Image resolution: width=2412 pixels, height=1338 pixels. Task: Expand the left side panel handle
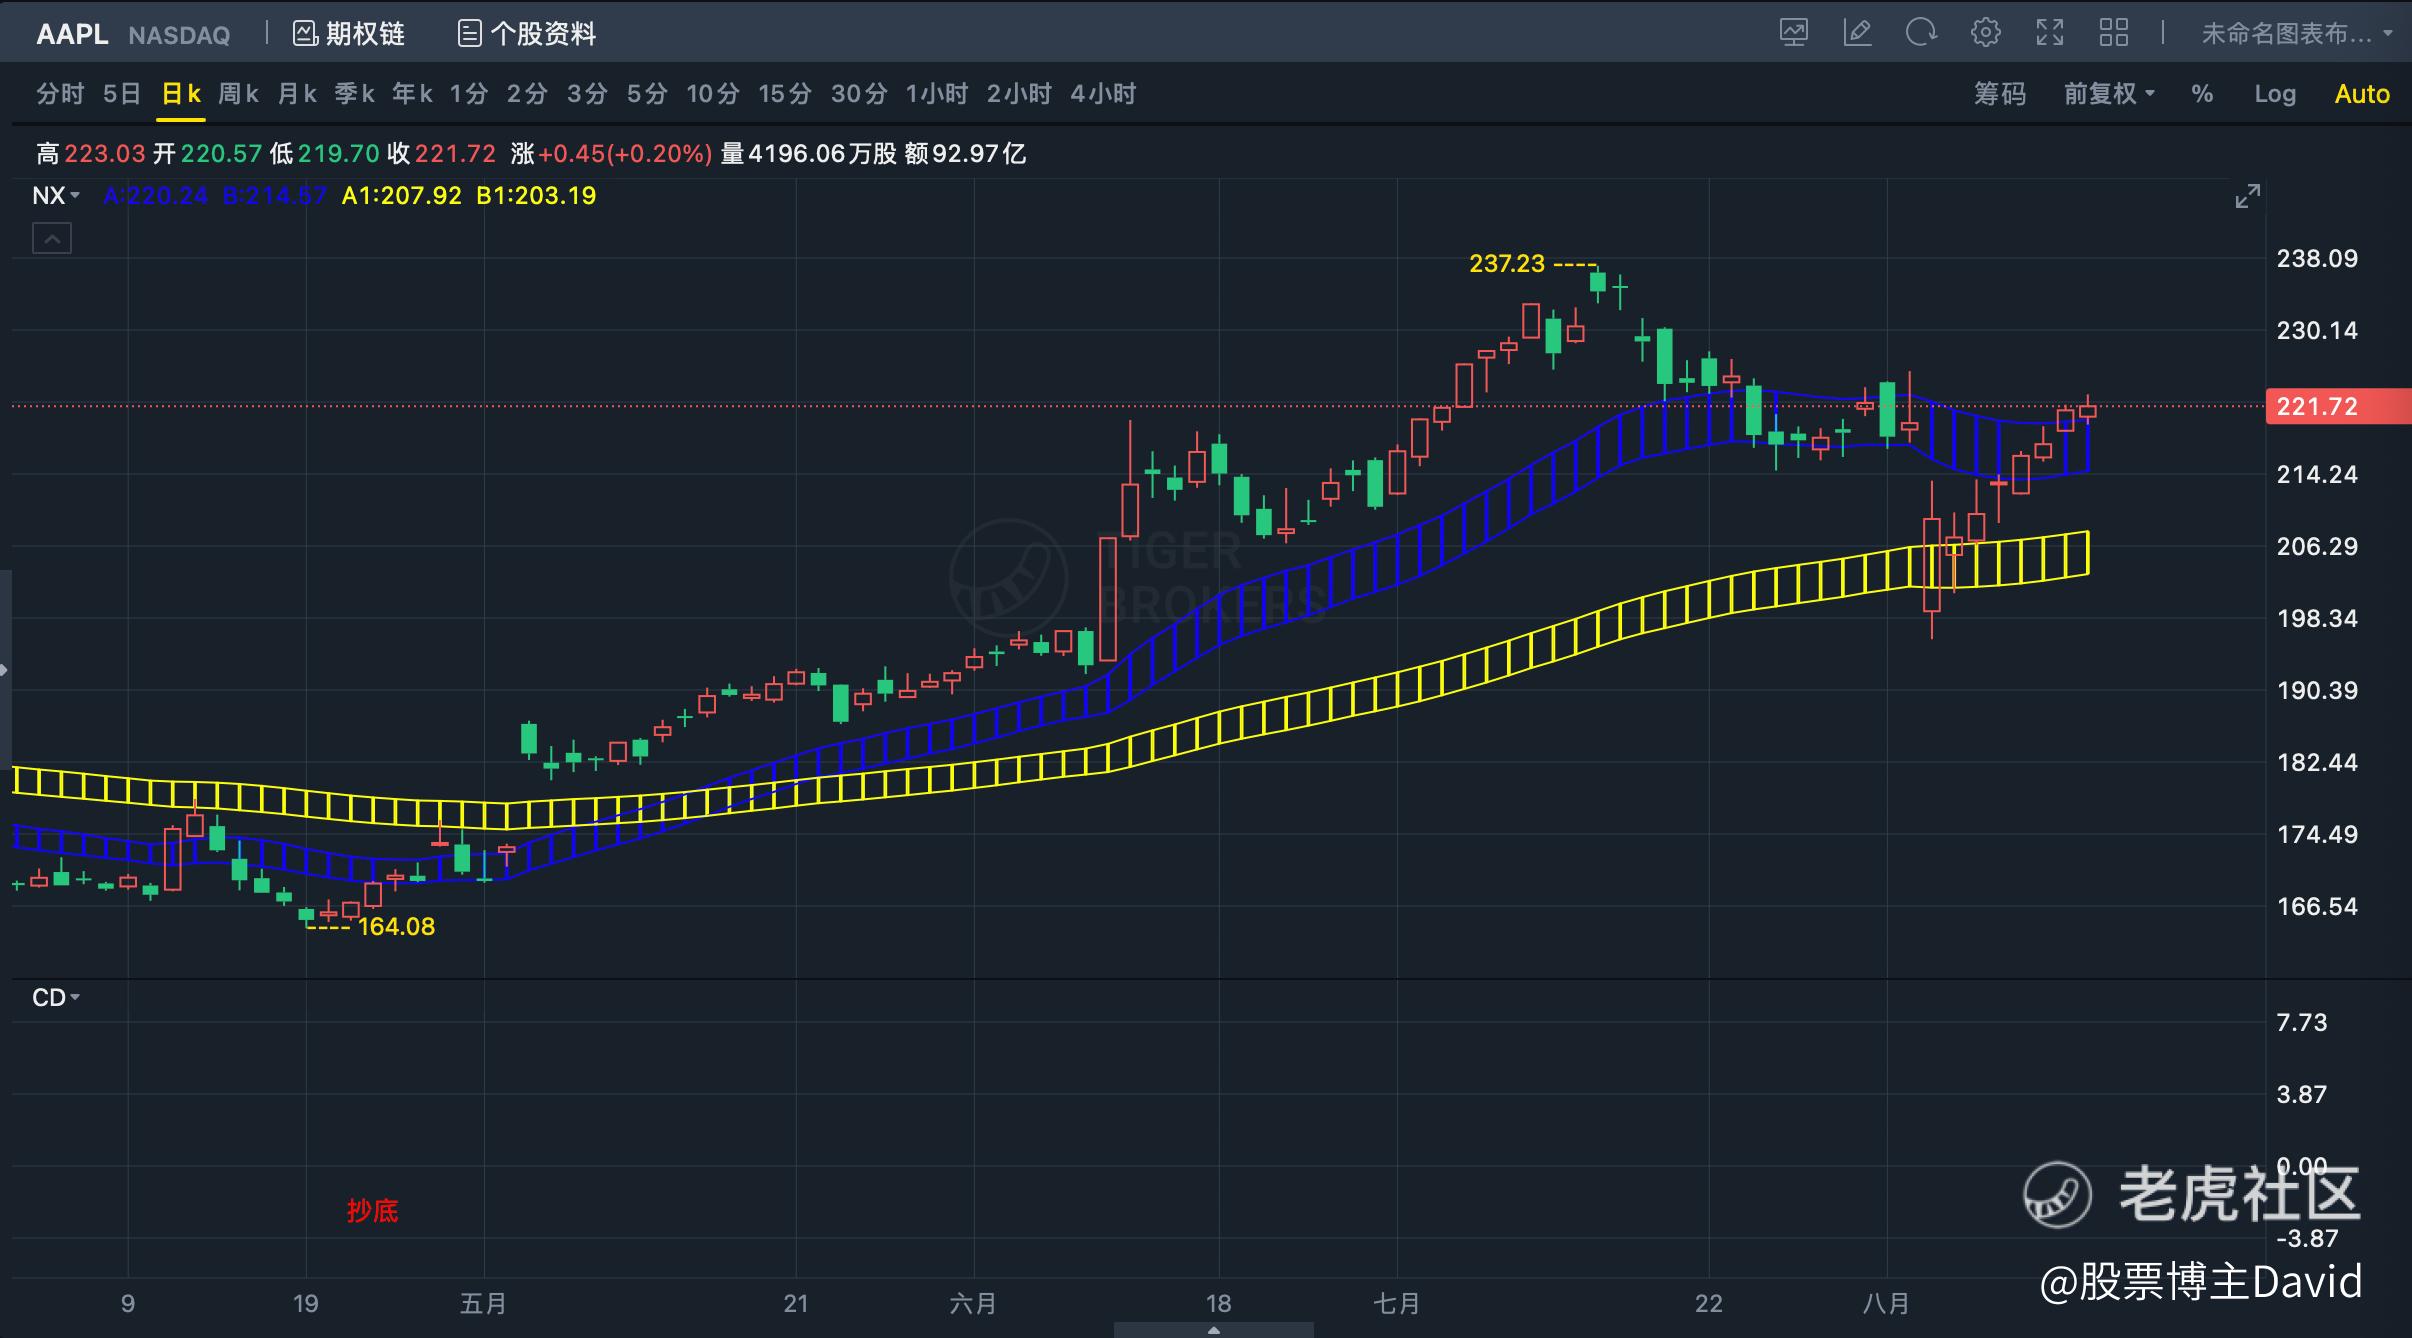(x=5, y=670)
